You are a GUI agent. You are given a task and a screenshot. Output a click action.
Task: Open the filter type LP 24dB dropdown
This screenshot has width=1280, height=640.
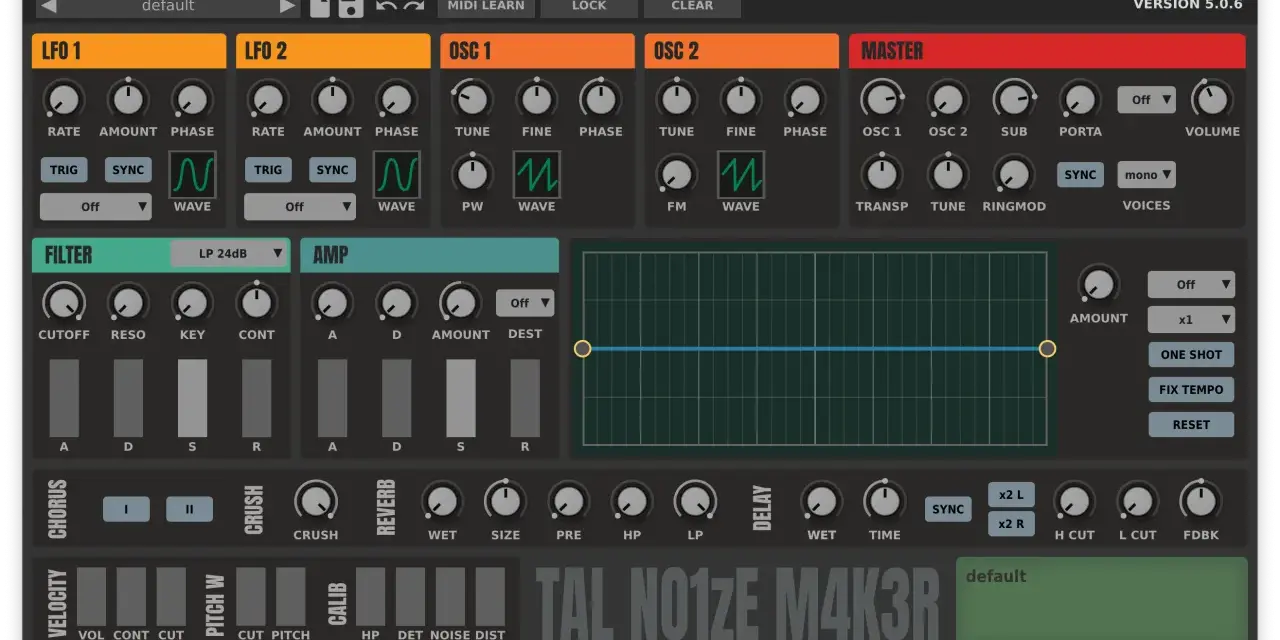(229, 254)
